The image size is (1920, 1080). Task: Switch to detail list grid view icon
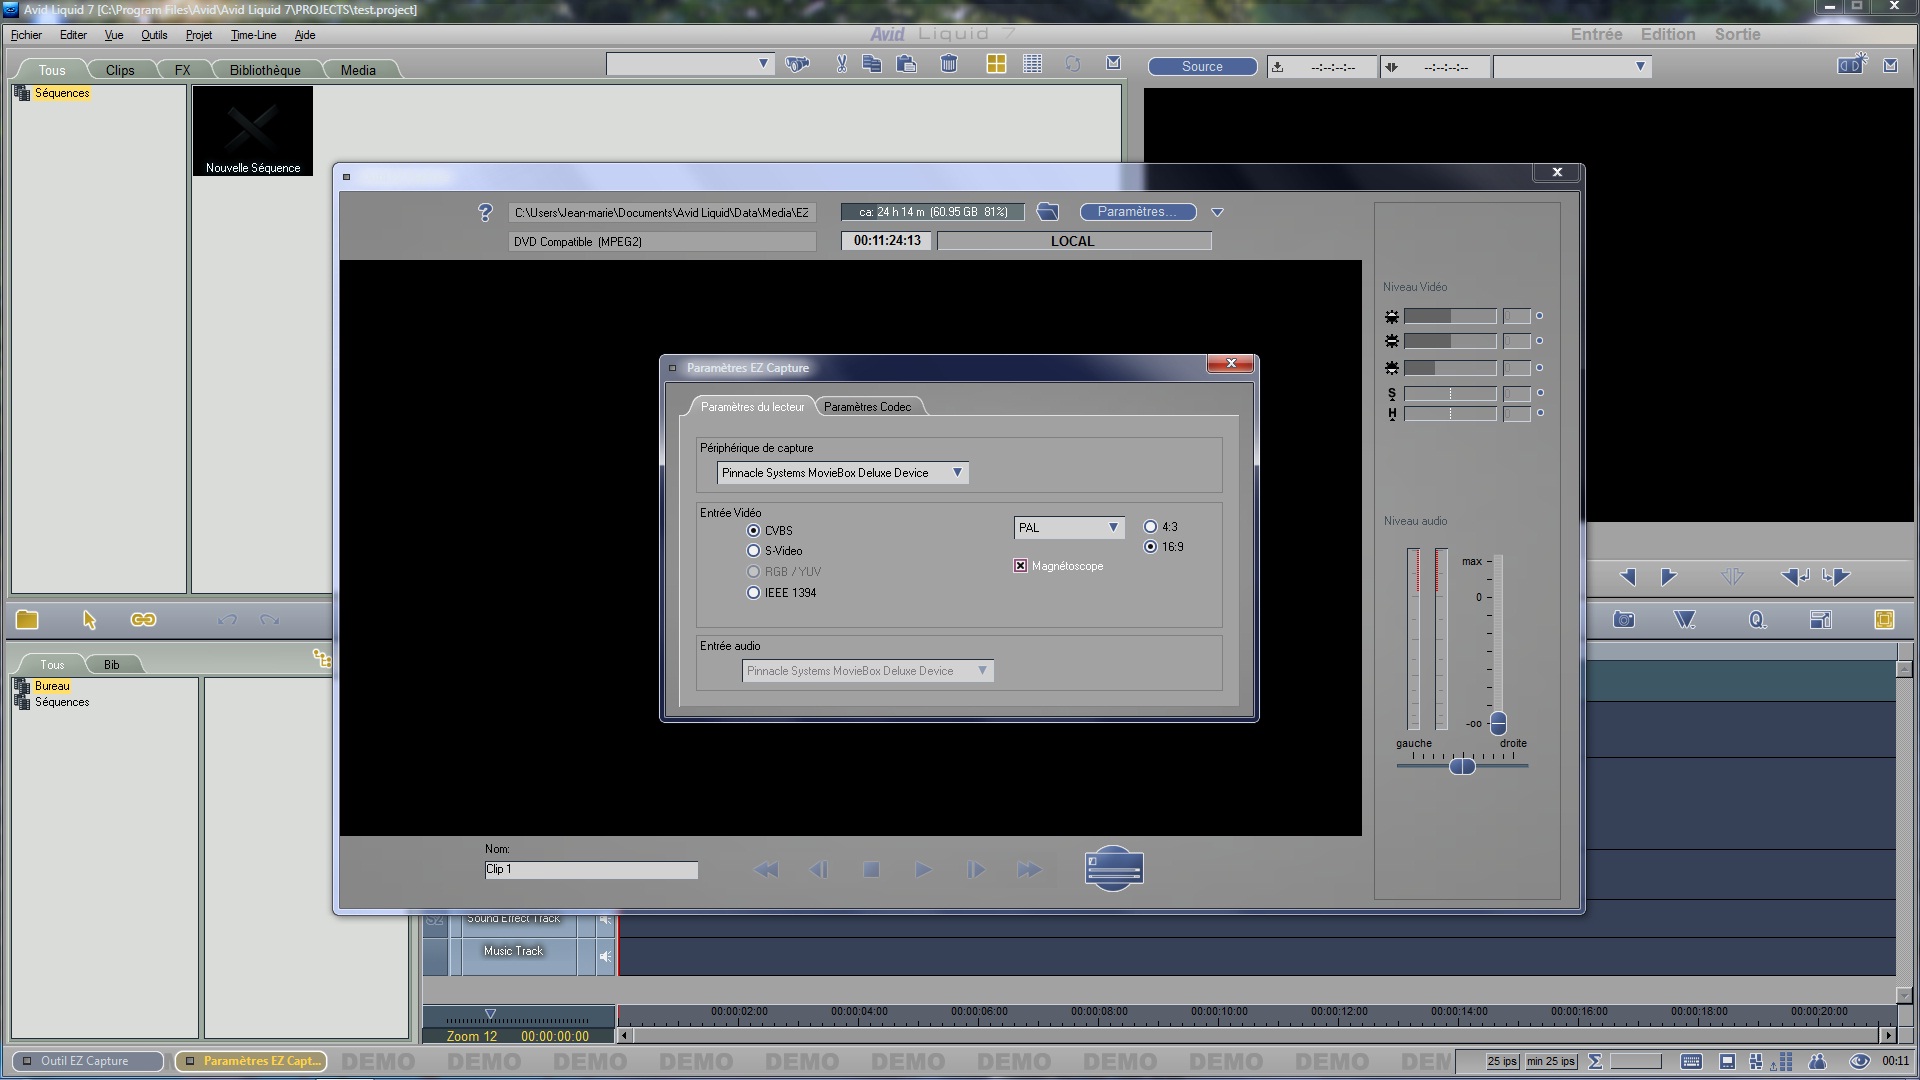[1033, 64]
